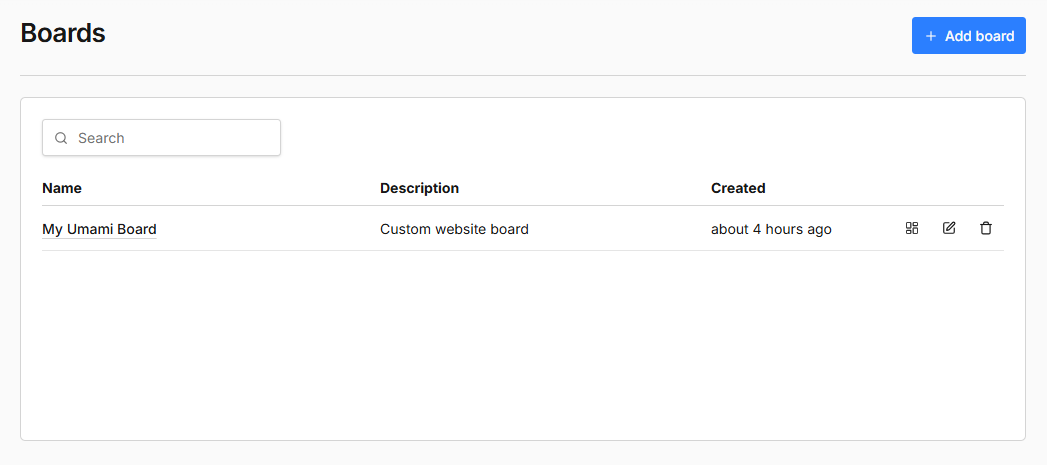Click the 'Custom website board' description text
This screenshot has width=1047, height=465.
(454, 229)
